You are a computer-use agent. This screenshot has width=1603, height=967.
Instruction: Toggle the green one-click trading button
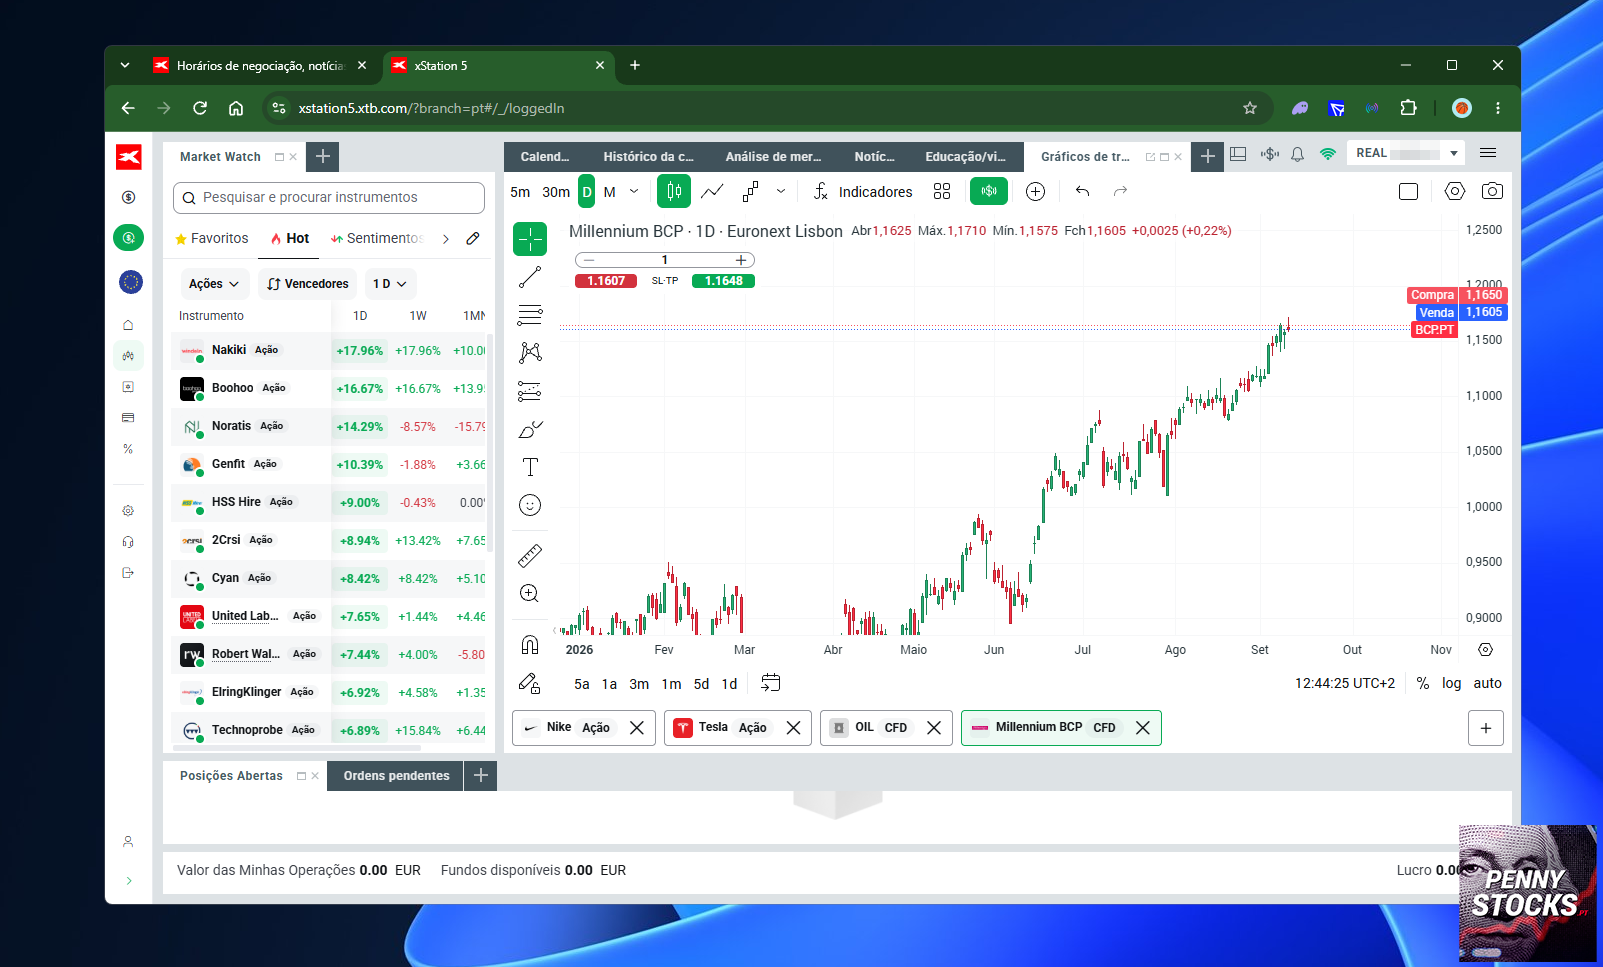pyautogui.click(x=989, y=191)
